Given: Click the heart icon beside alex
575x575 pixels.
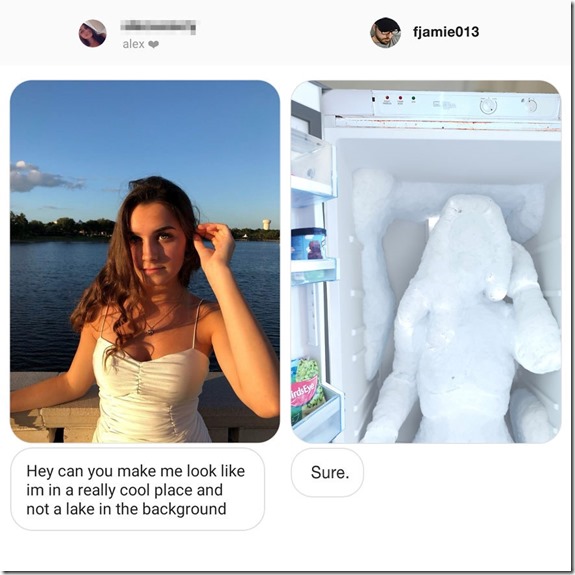Looking at the screenshot, I should [x=153, y=44].
